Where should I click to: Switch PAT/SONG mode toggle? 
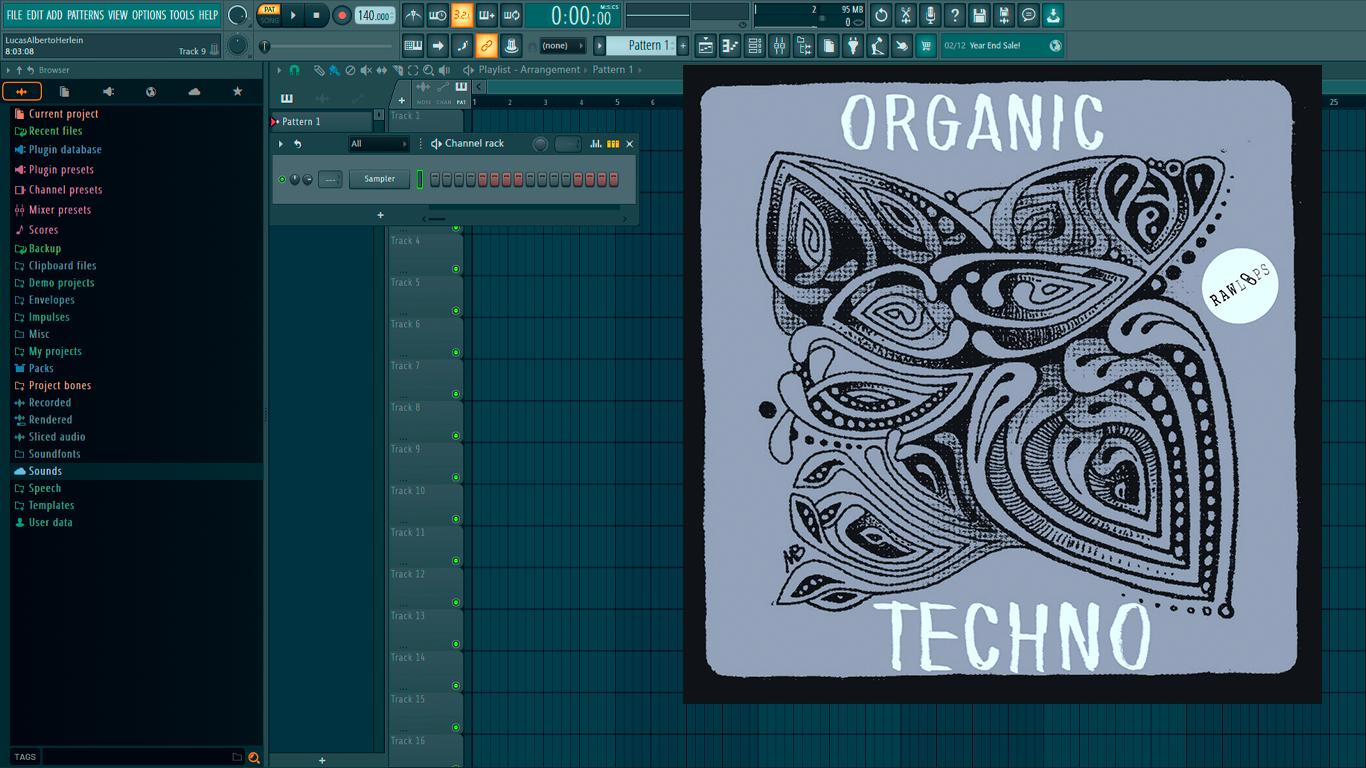pyautogui.click(x=270, y=15)
